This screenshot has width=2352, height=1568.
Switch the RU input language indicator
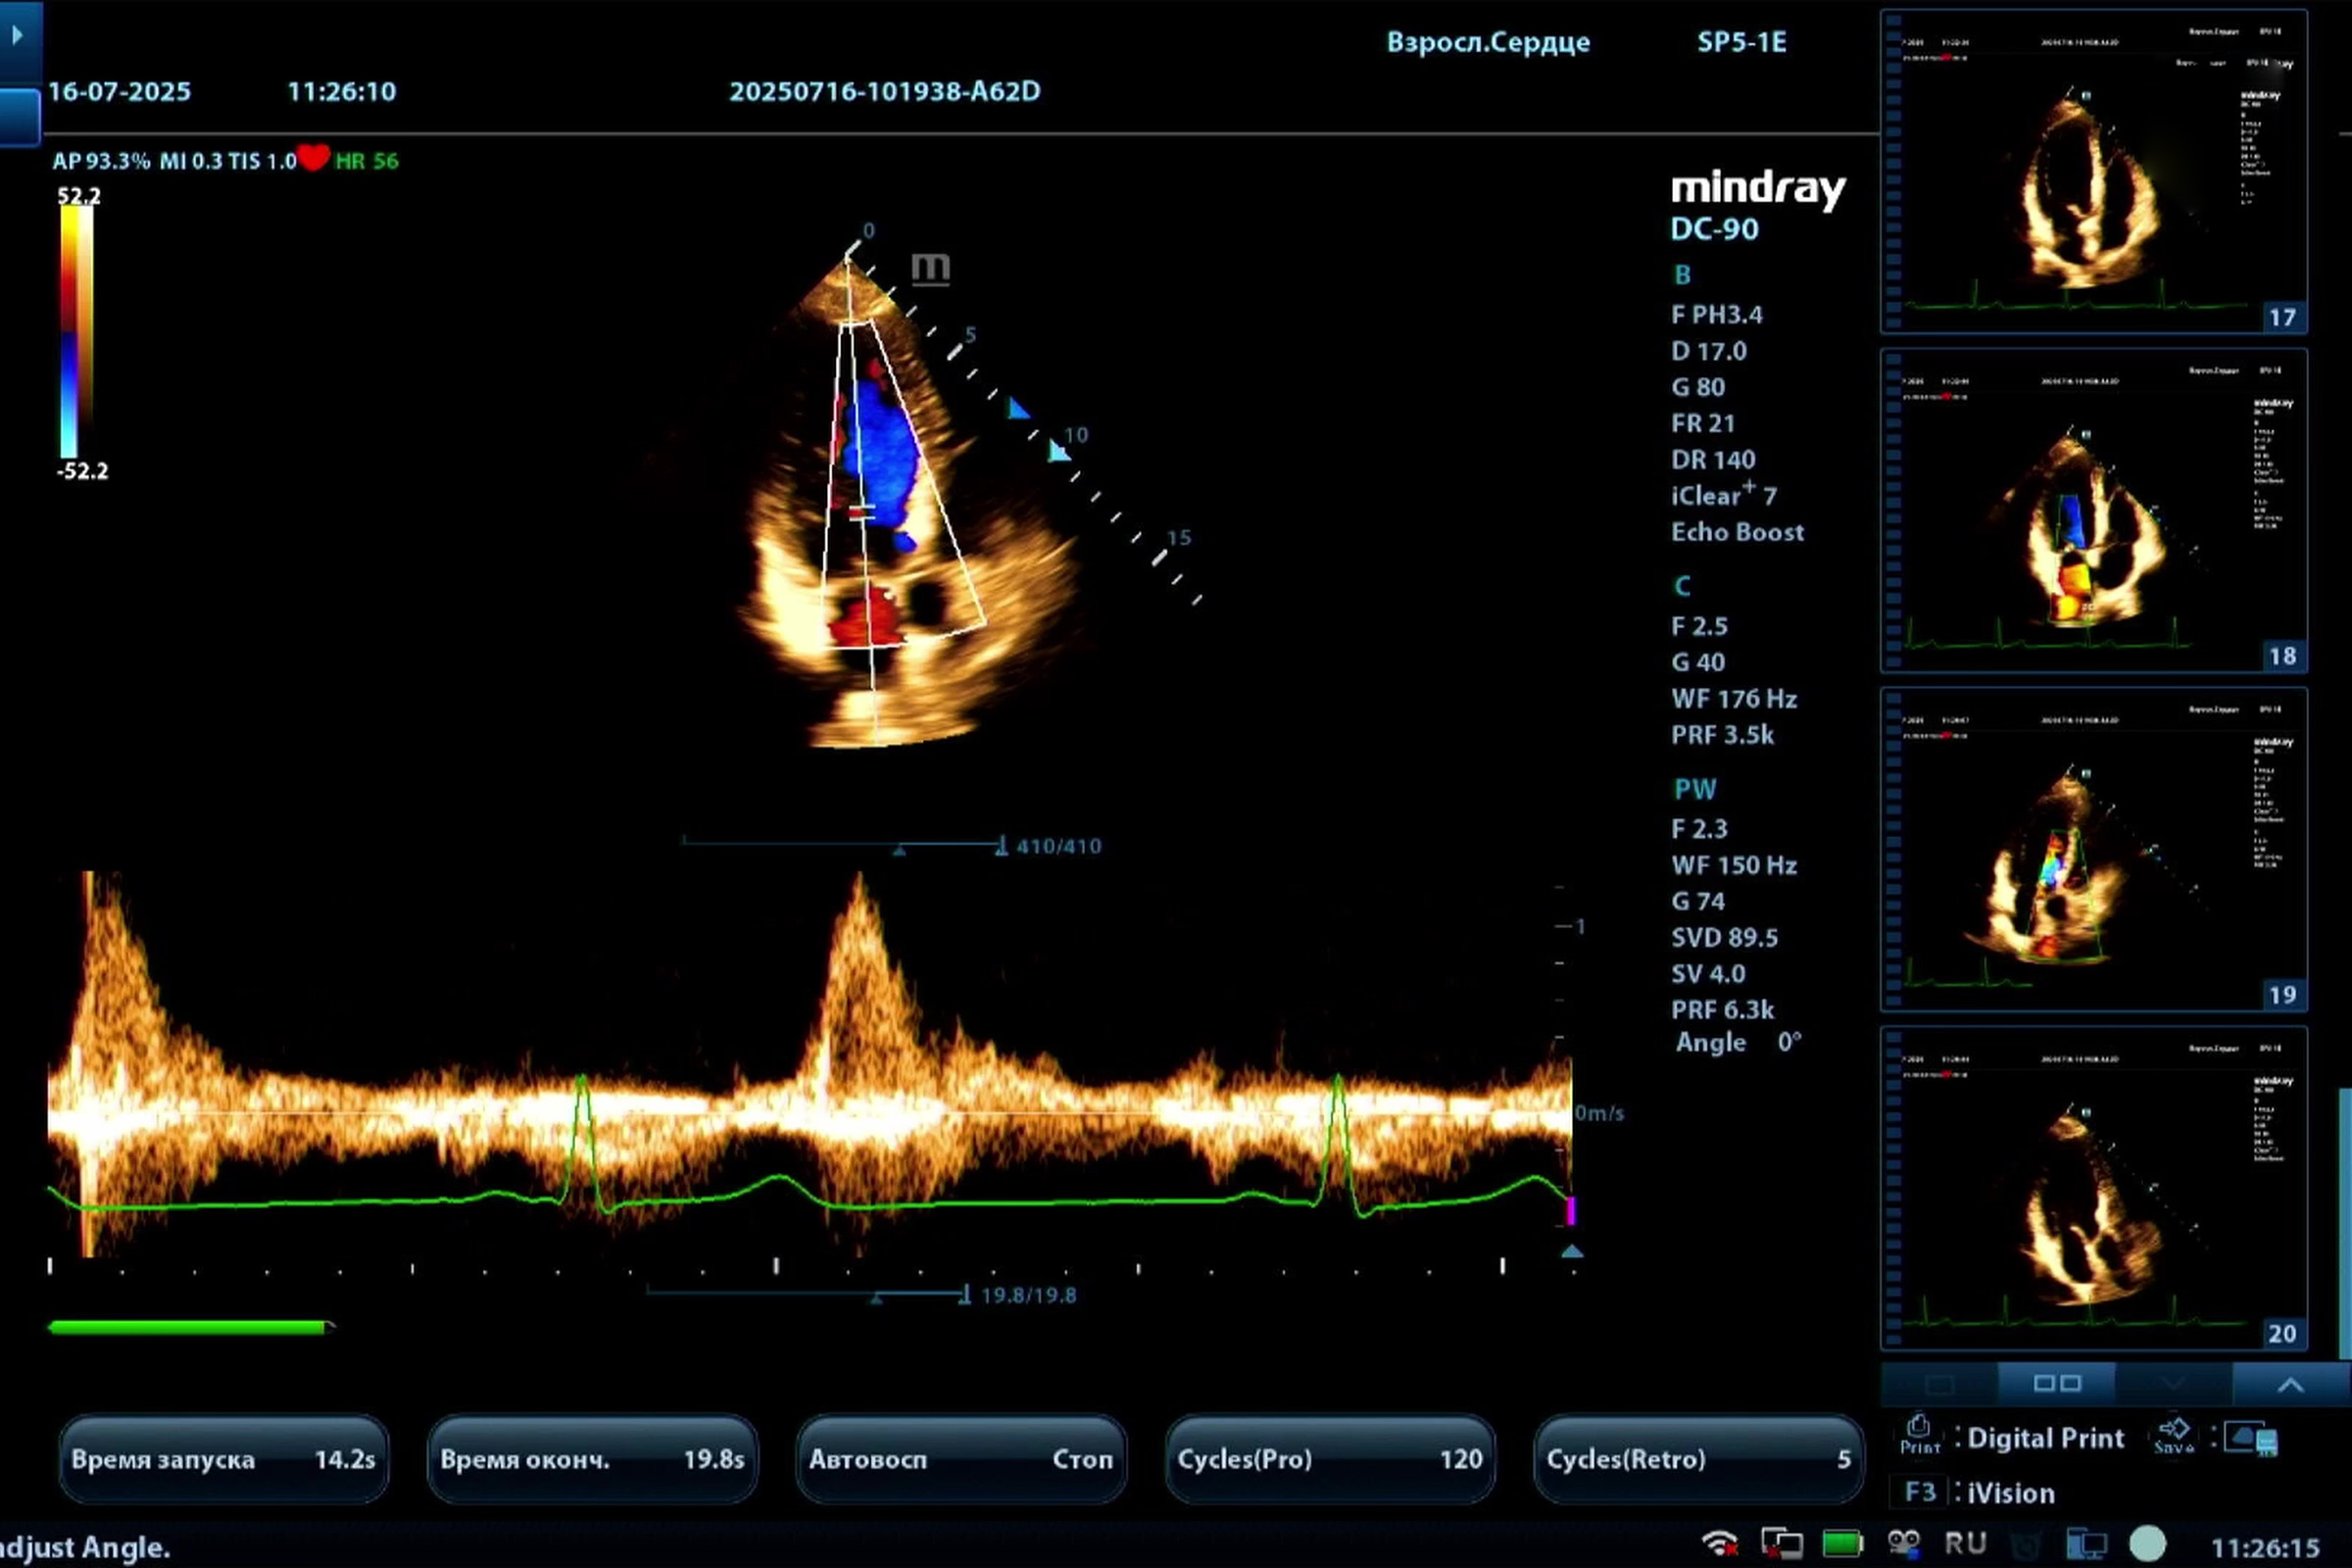(x=1965, y=1544)
